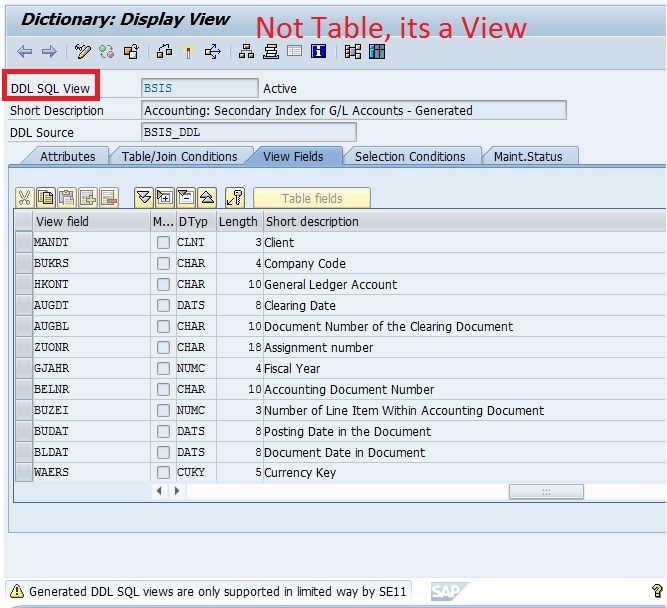Click the greyed-out list window icon
Screen dimensions: 667x608
coord(294,52)
